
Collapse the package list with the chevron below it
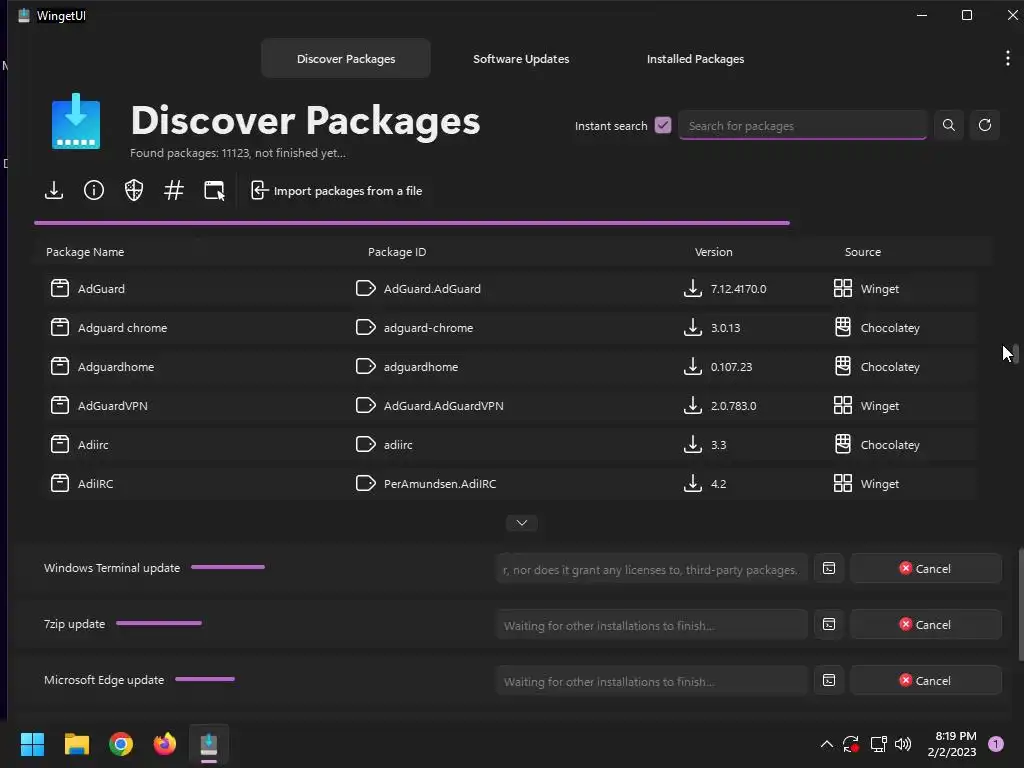[522, 523]
